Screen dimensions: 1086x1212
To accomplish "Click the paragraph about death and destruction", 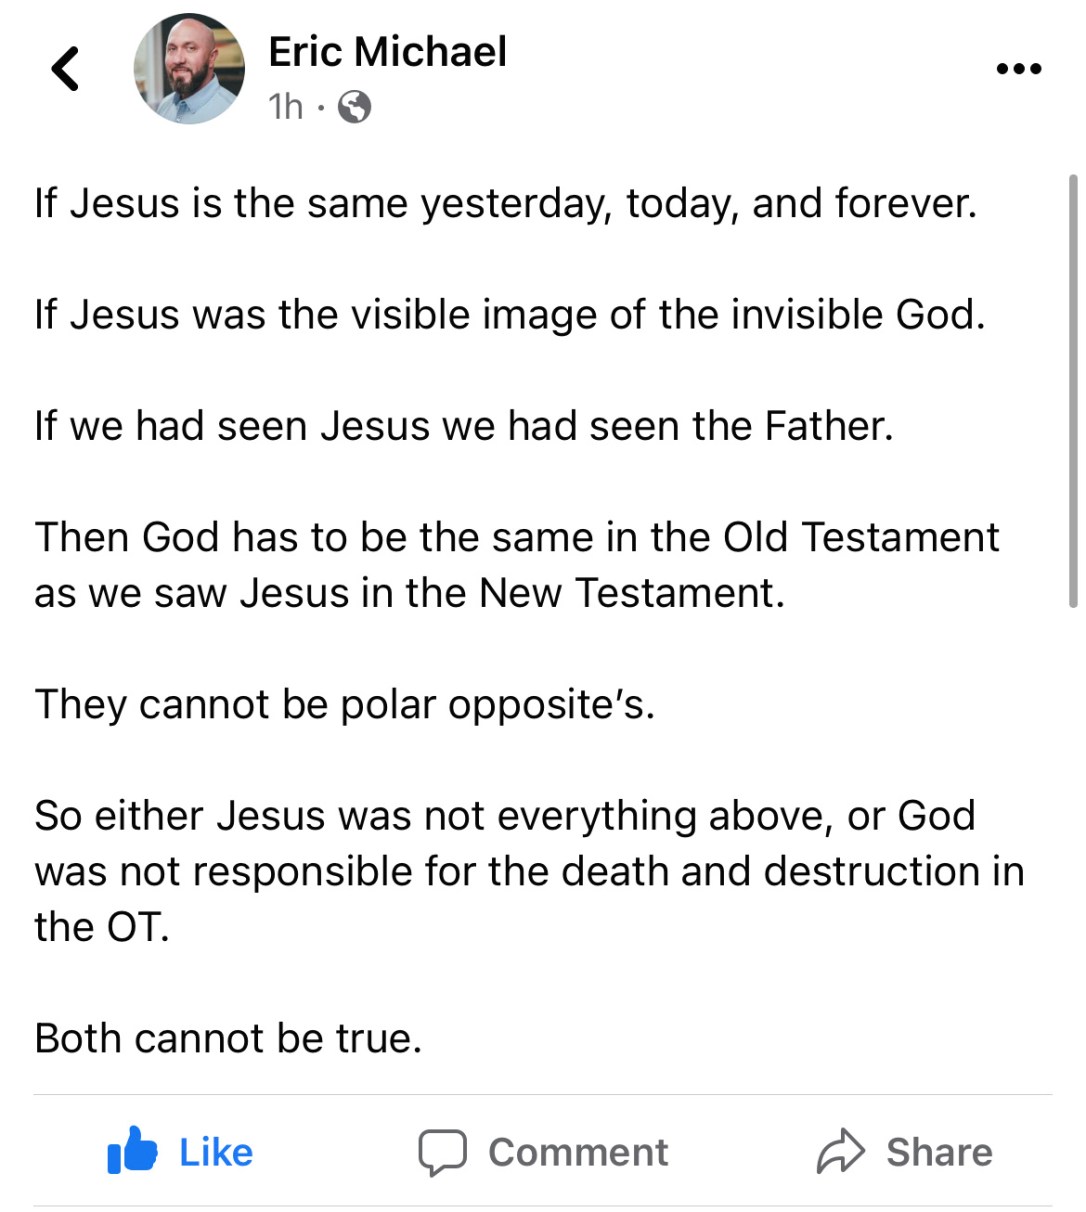I will click(x=528, y=871).
